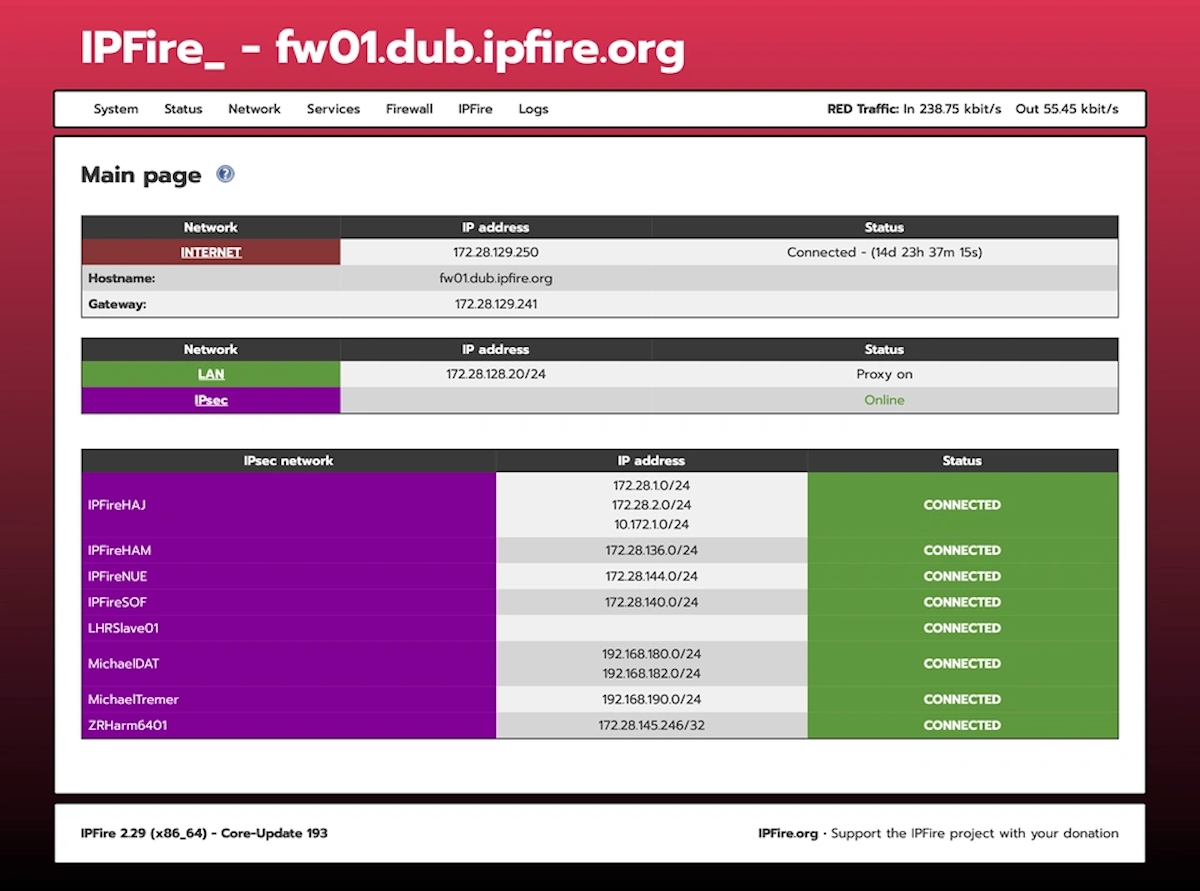Click the Hostname: label

point(121,278)
